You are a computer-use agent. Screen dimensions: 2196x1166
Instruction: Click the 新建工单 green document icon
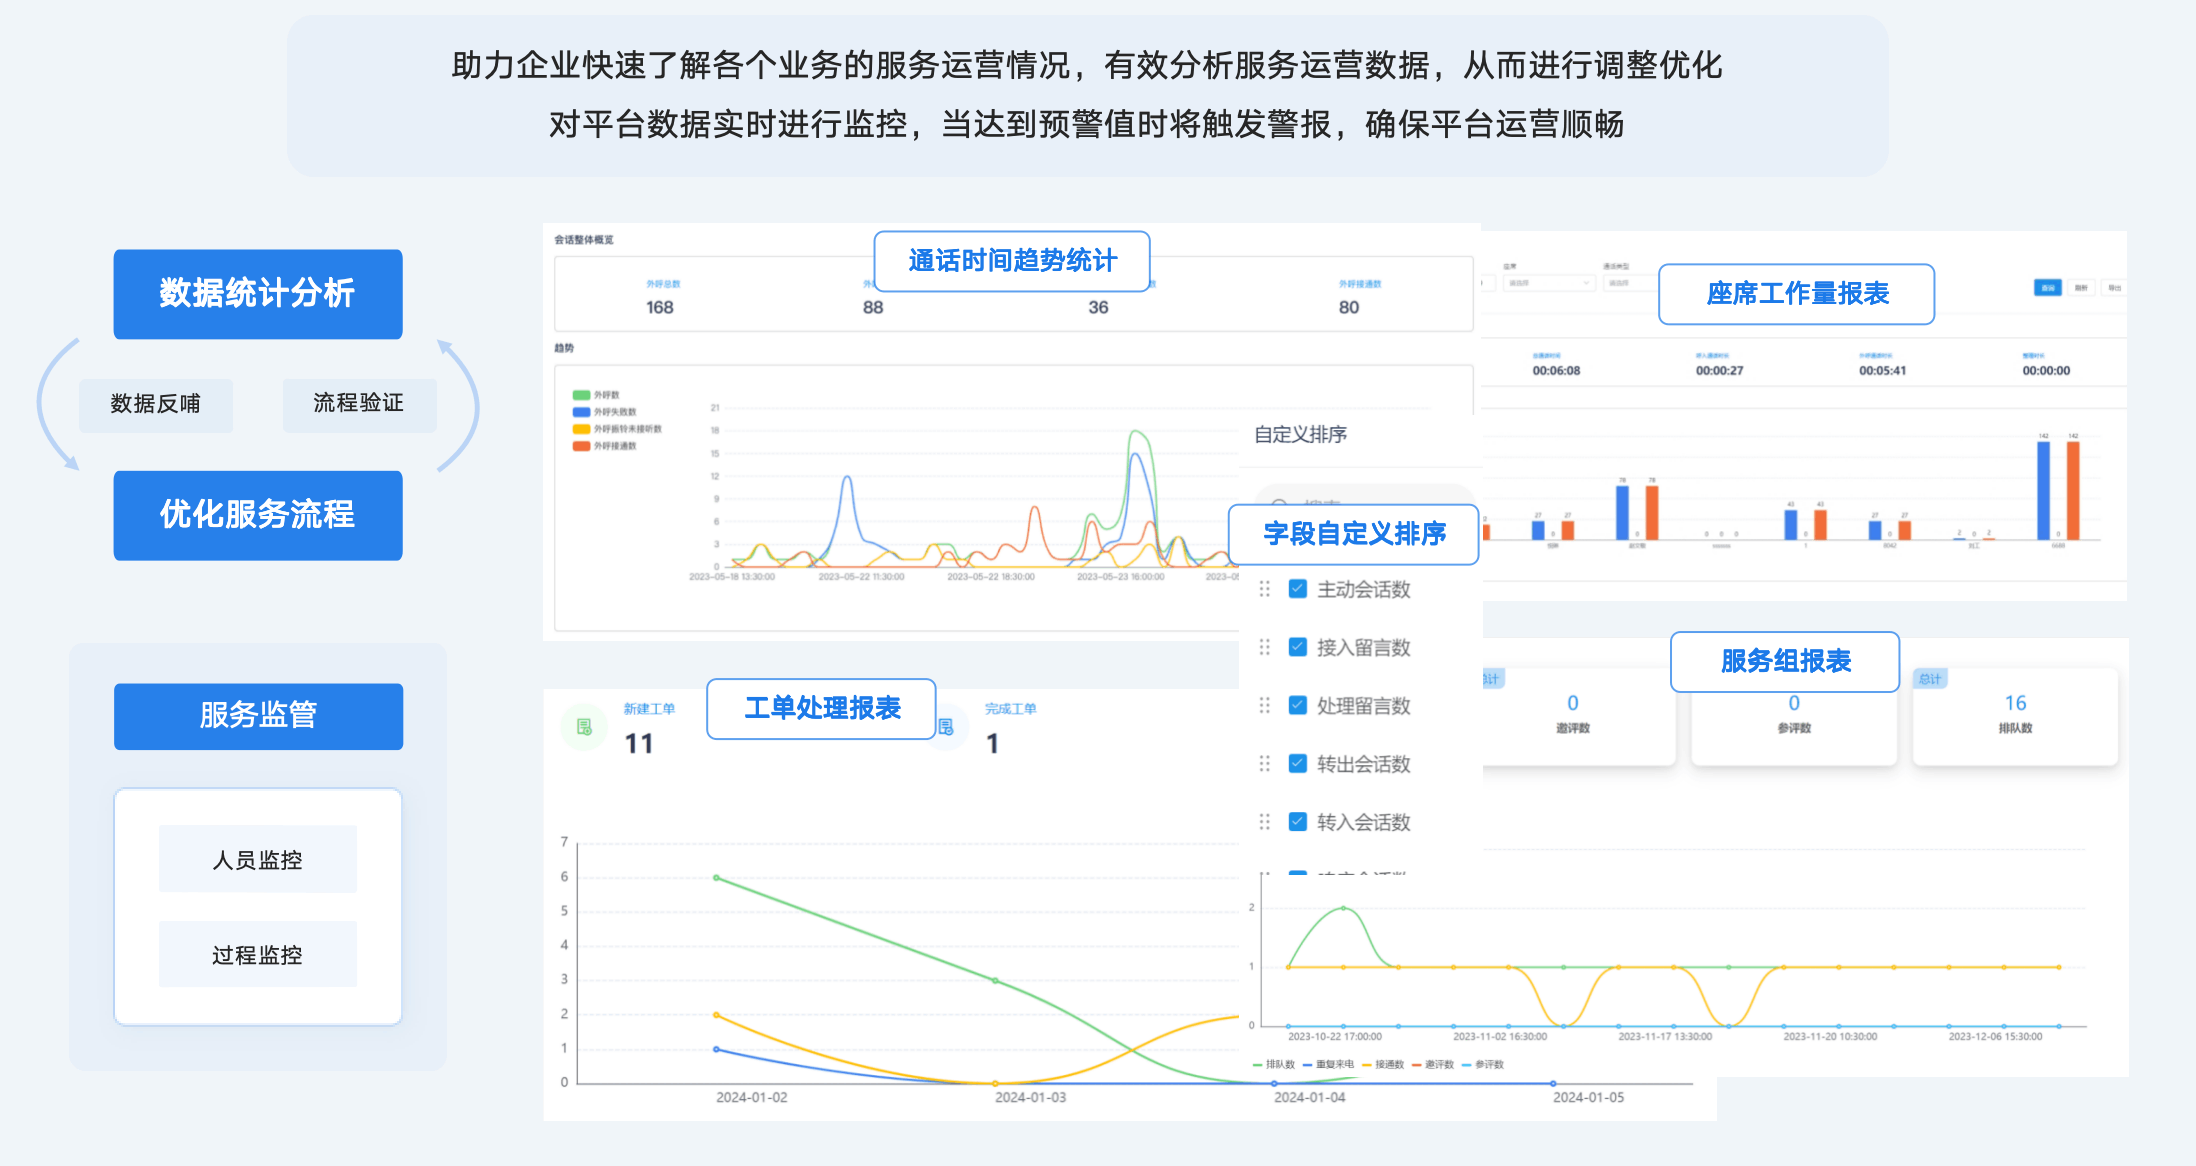[584, 727]
